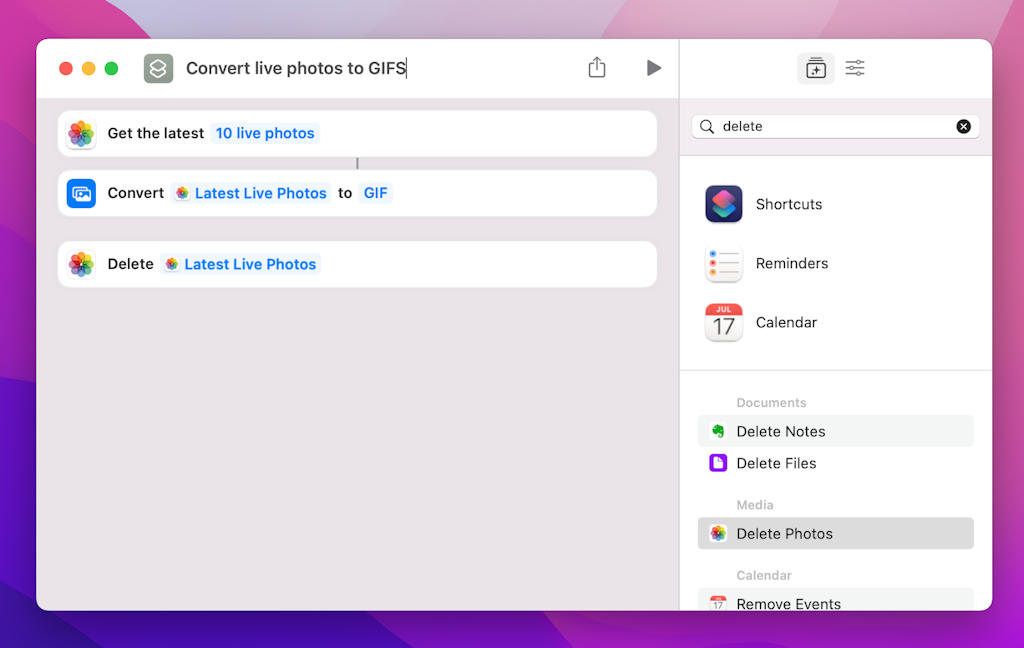Run the shortcut with the play icon

click(654, 67)
